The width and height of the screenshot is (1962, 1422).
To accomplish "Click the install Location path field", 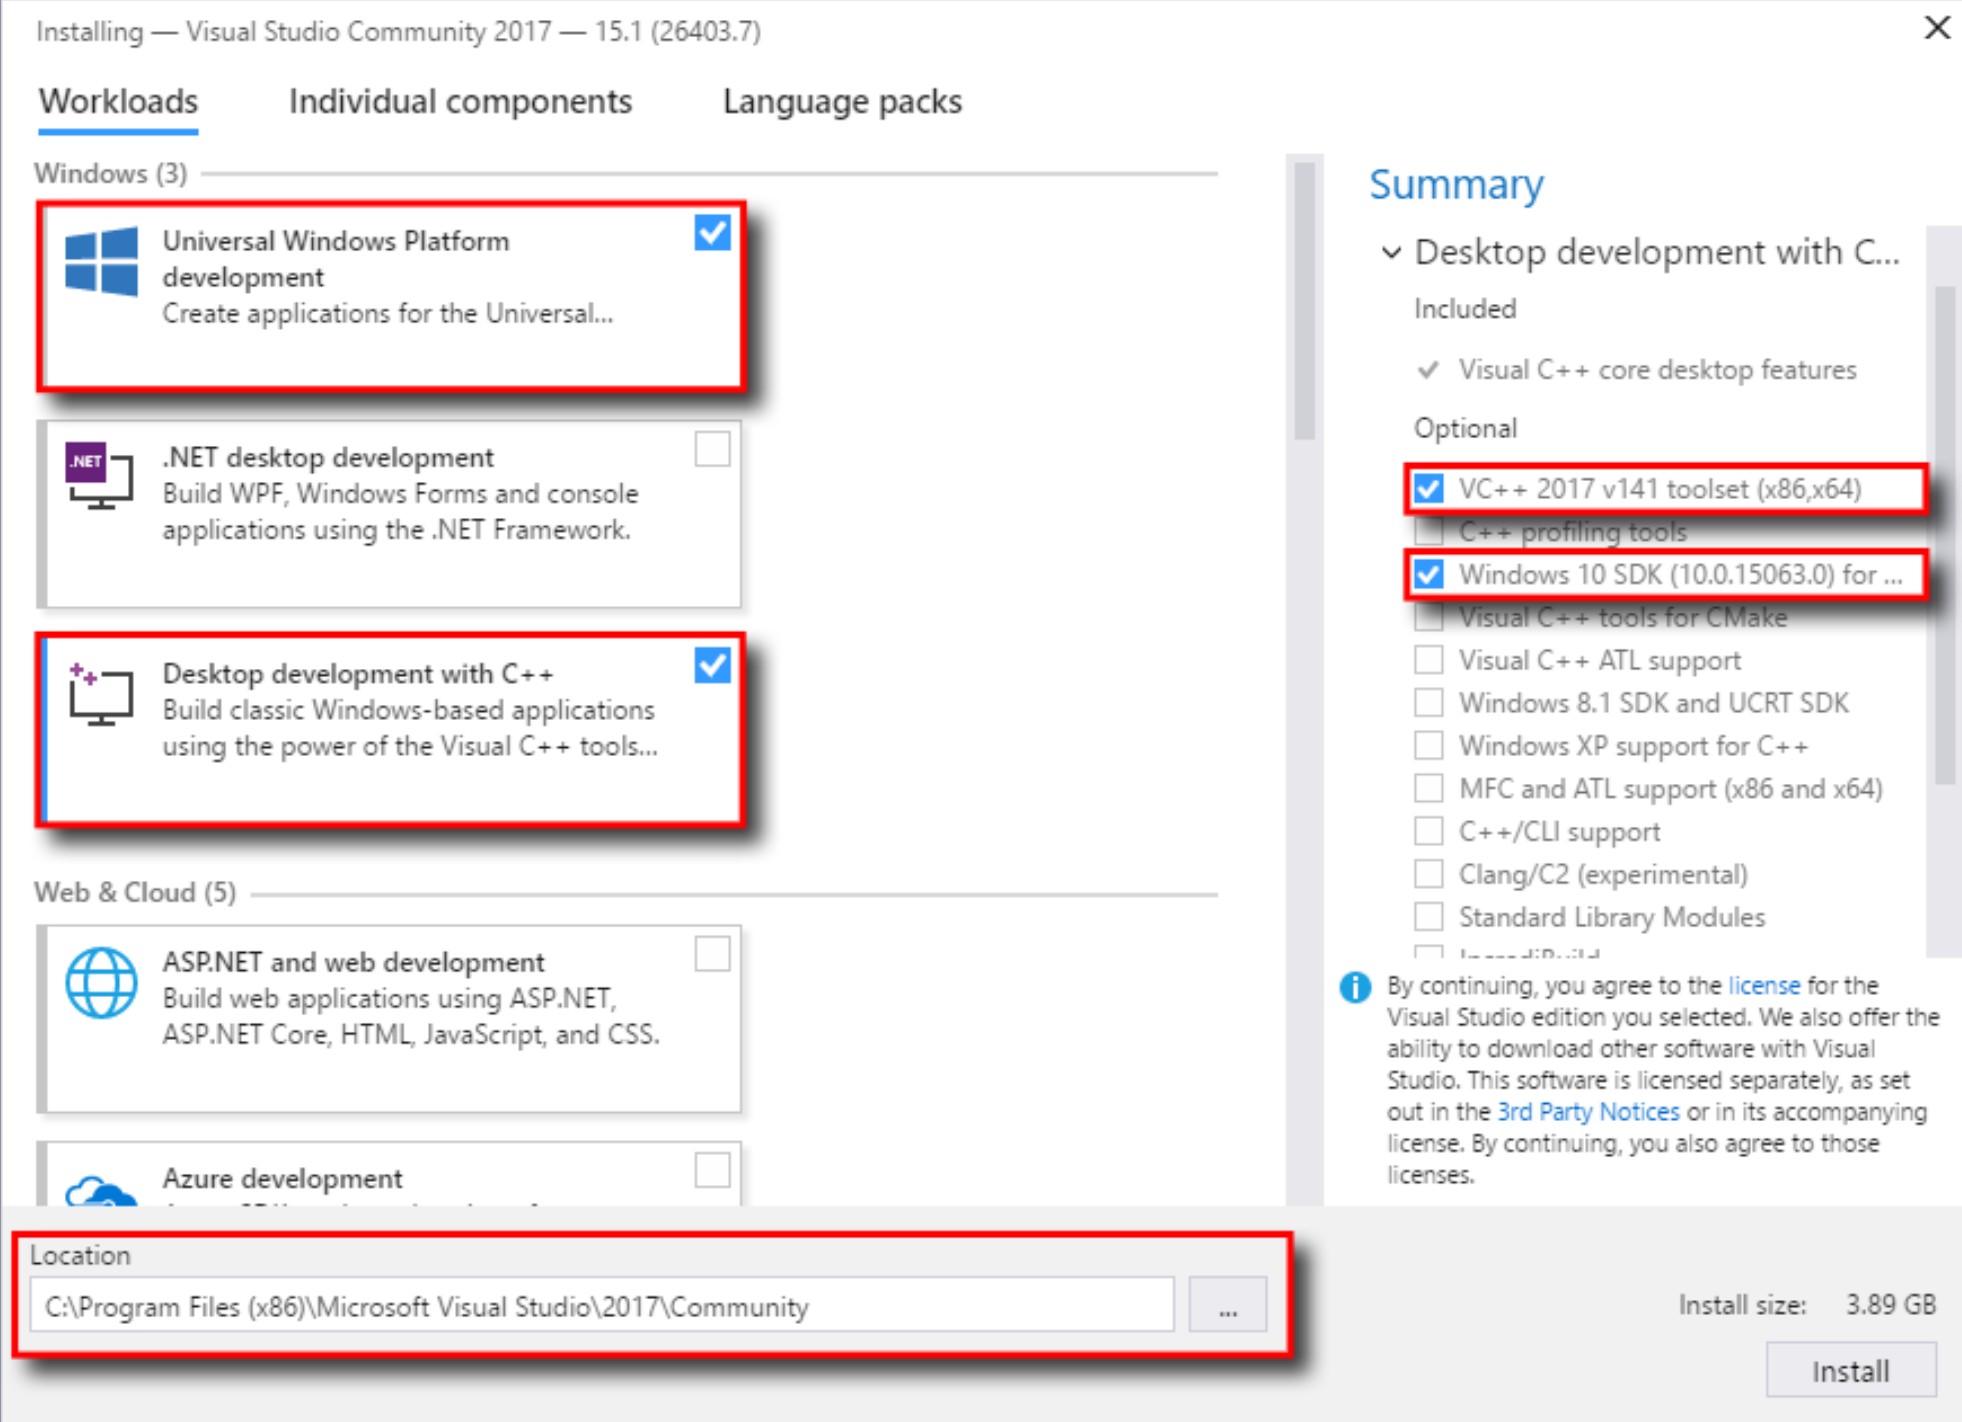I will tap(601, 1305).
